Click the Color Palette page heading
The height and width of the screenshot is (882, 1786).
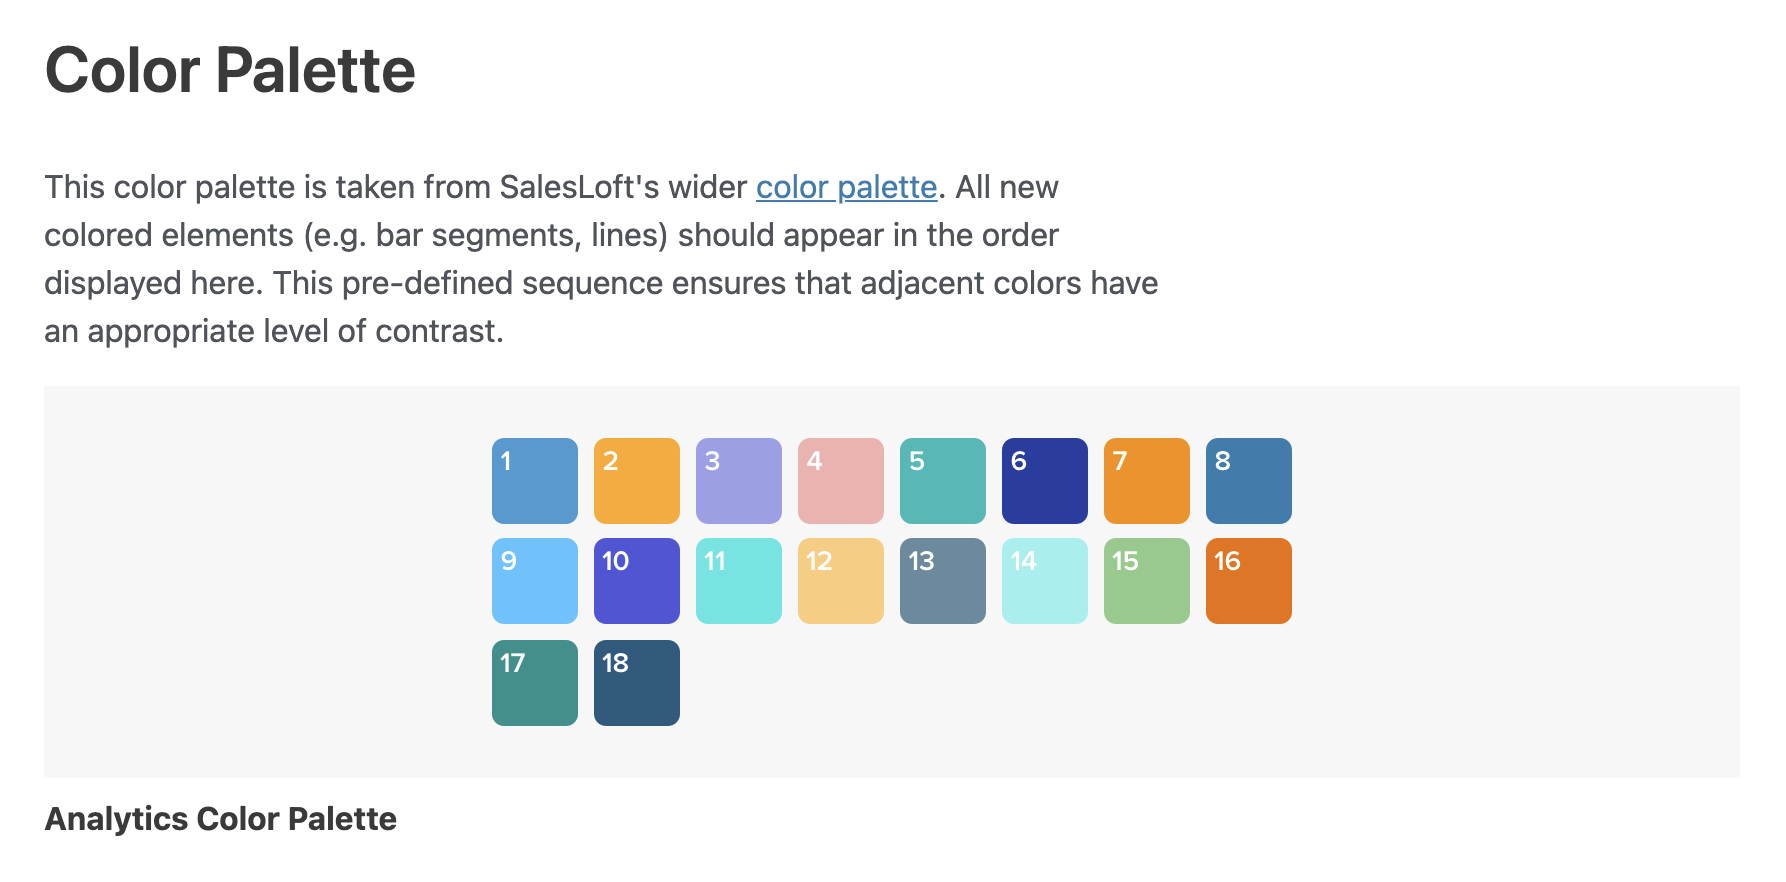(x=230, y=71)
